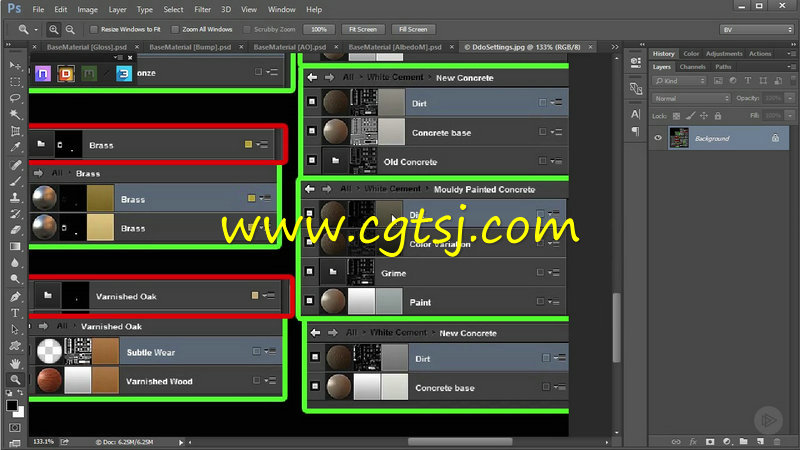The image size is (800, 450).
Task: Select the Horizontal Type tool
Action: tap(15, 313)
